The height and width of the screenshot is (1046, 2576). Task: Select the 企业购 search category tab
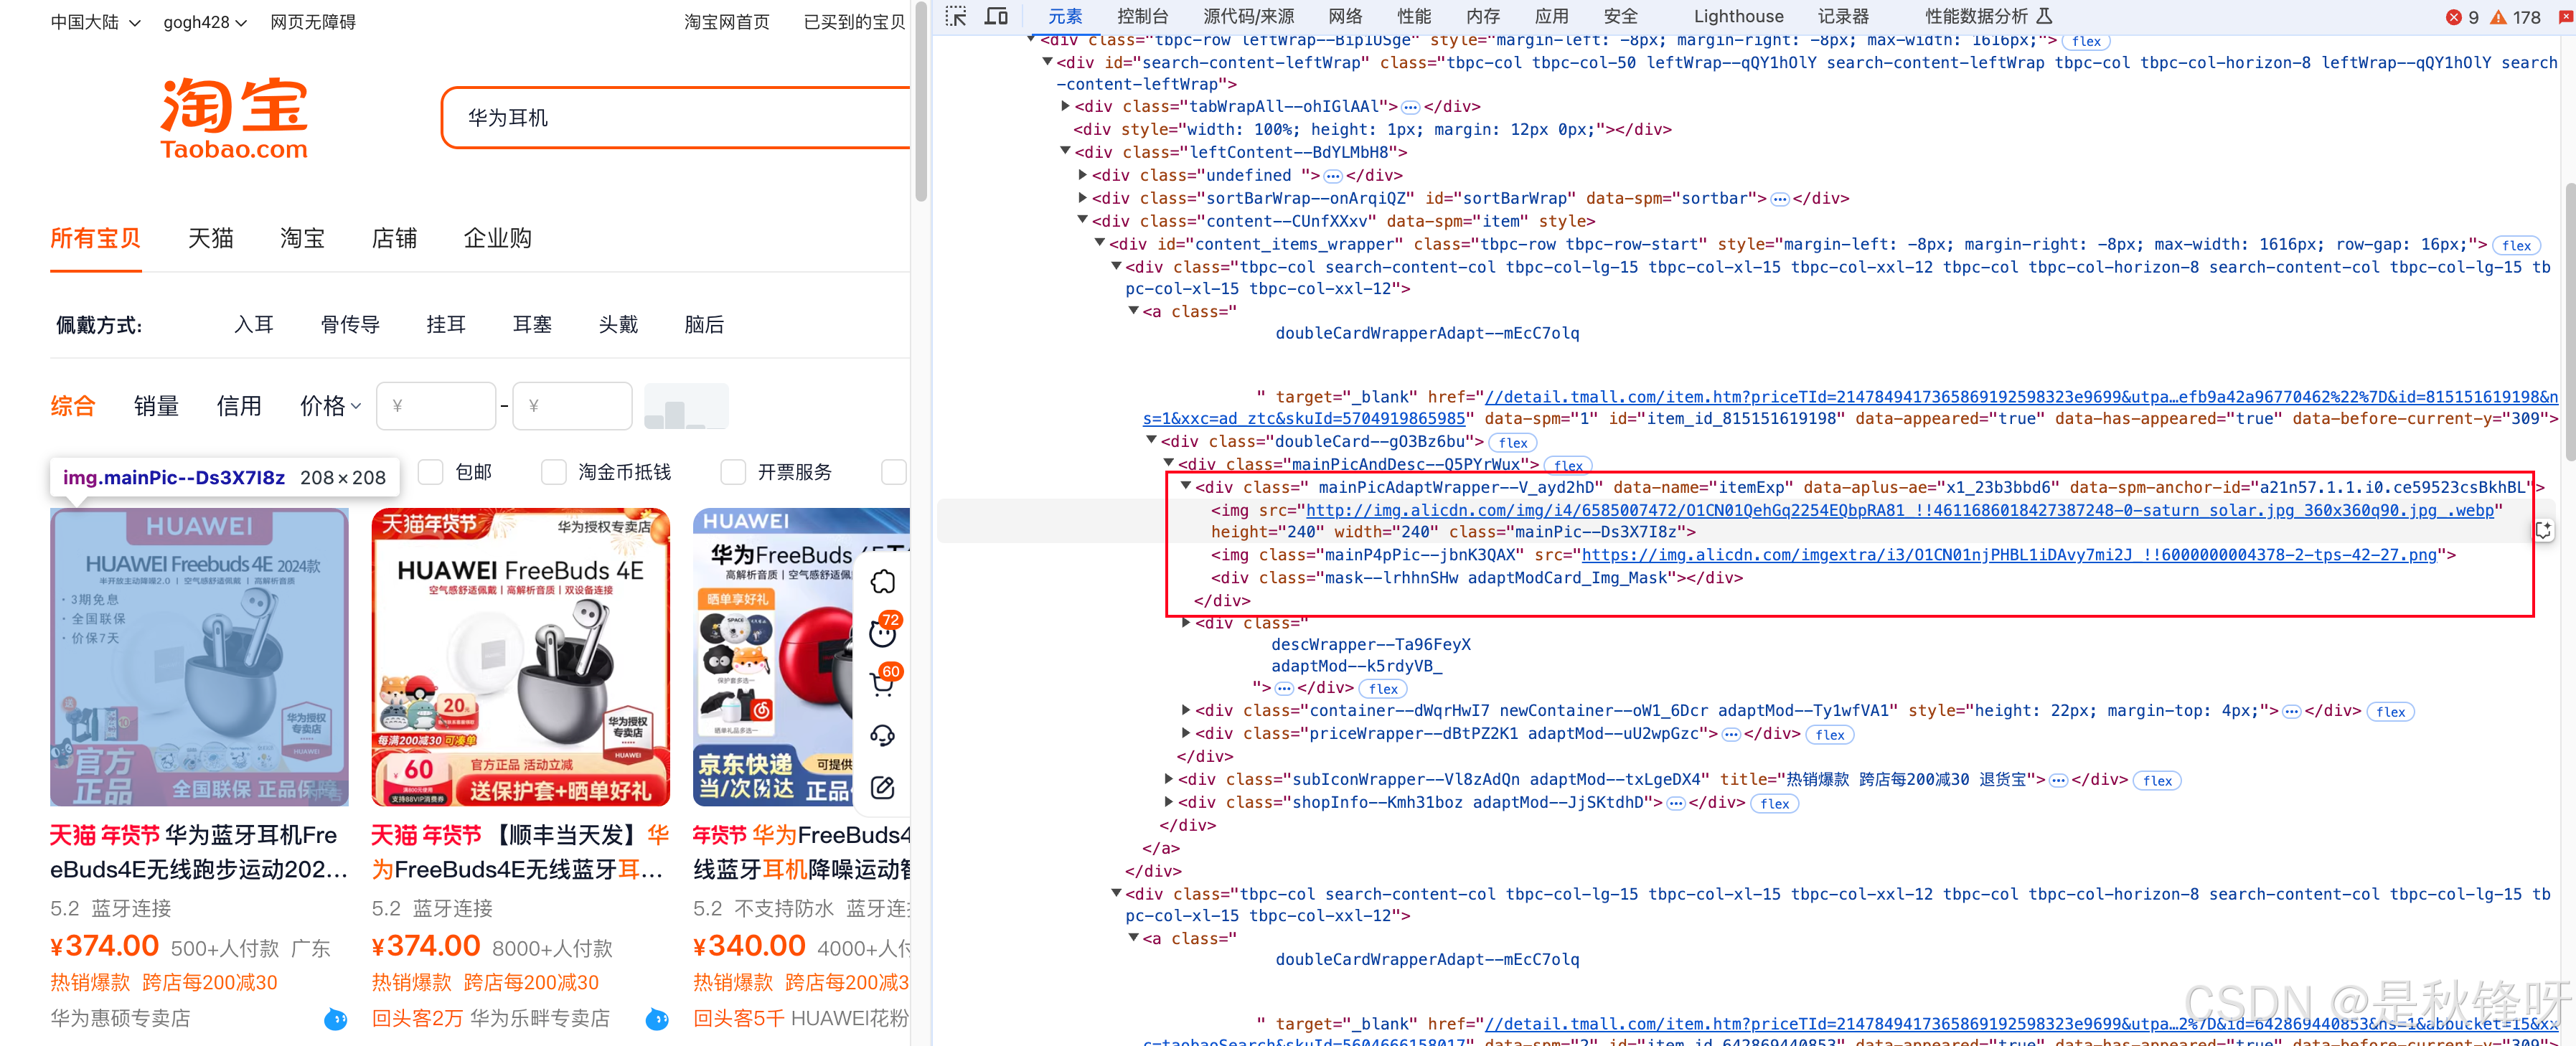[498, 239]
